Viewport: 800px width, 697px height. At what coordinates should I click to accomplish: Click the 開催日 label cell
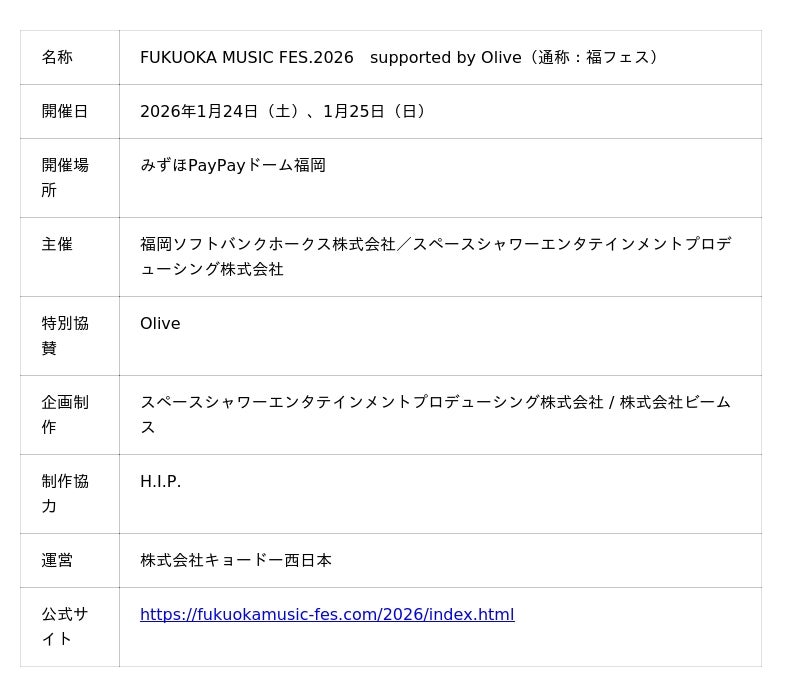pos(65,111)
